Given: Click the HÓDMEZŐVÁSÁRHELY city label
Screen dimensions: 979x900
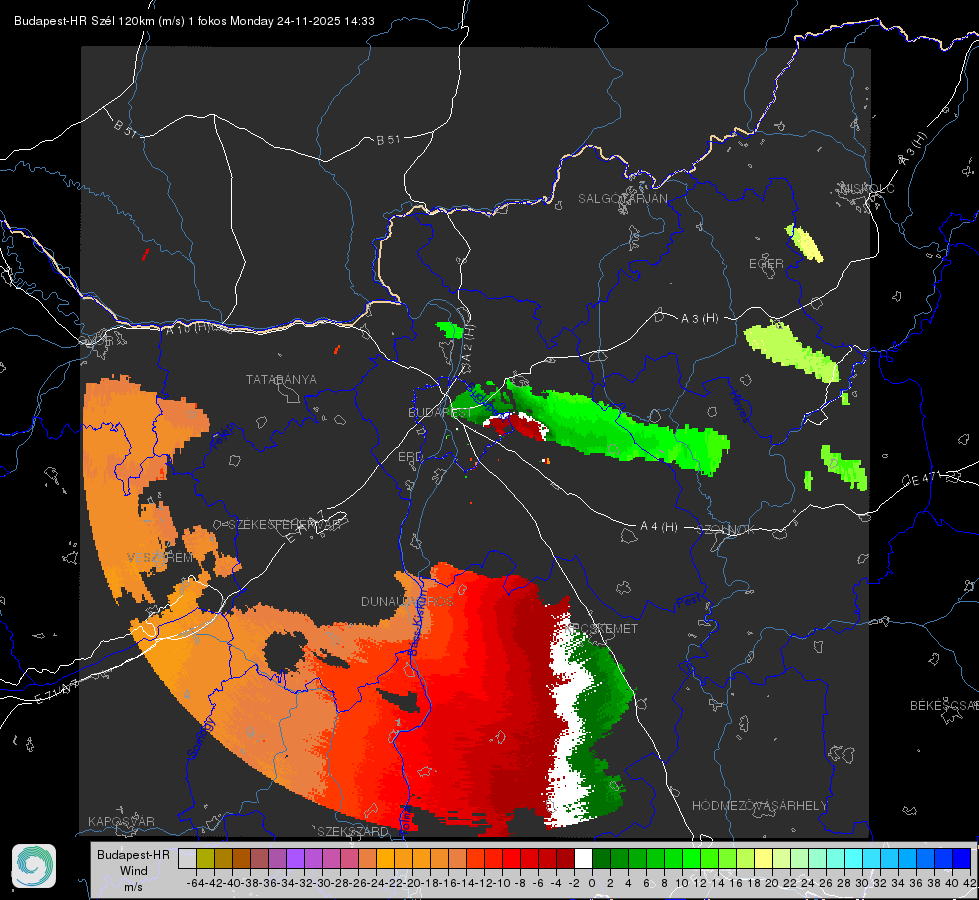Looking at the screenshot, I should pos(759,806).
